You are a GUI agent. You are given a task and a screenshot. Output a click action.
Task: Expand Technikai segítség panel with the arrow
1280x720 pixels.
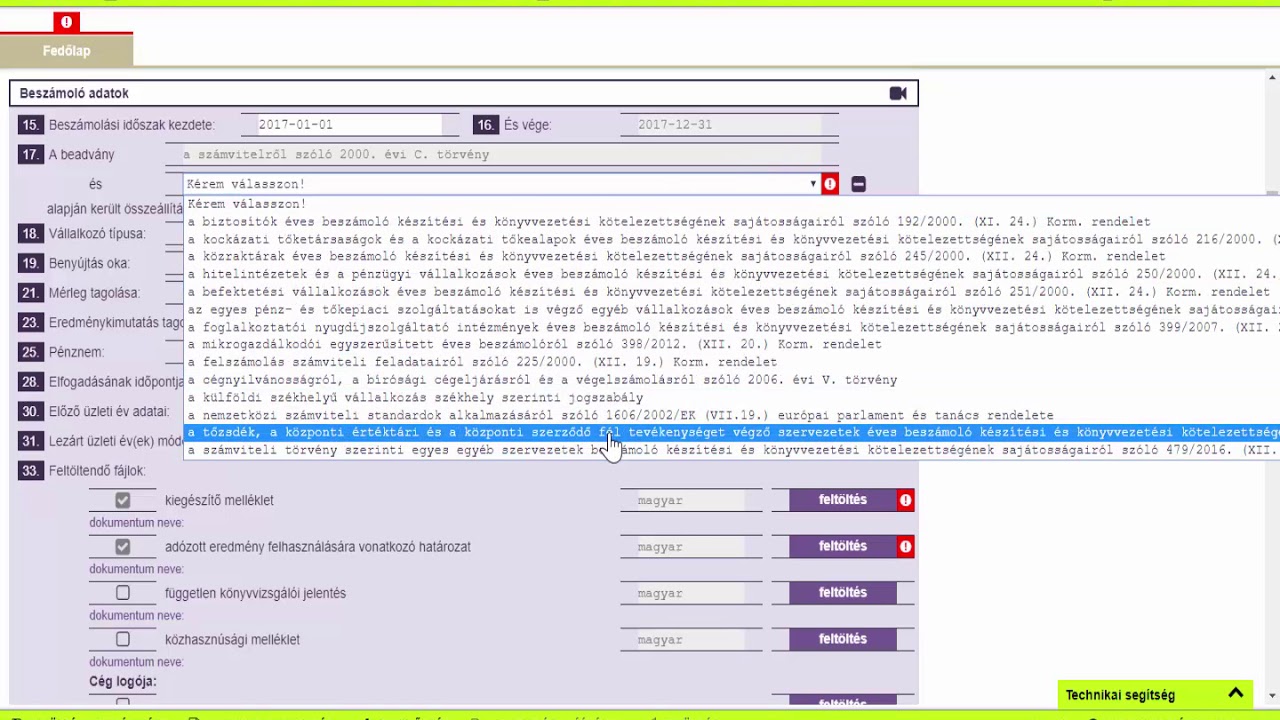[1236, 694]
